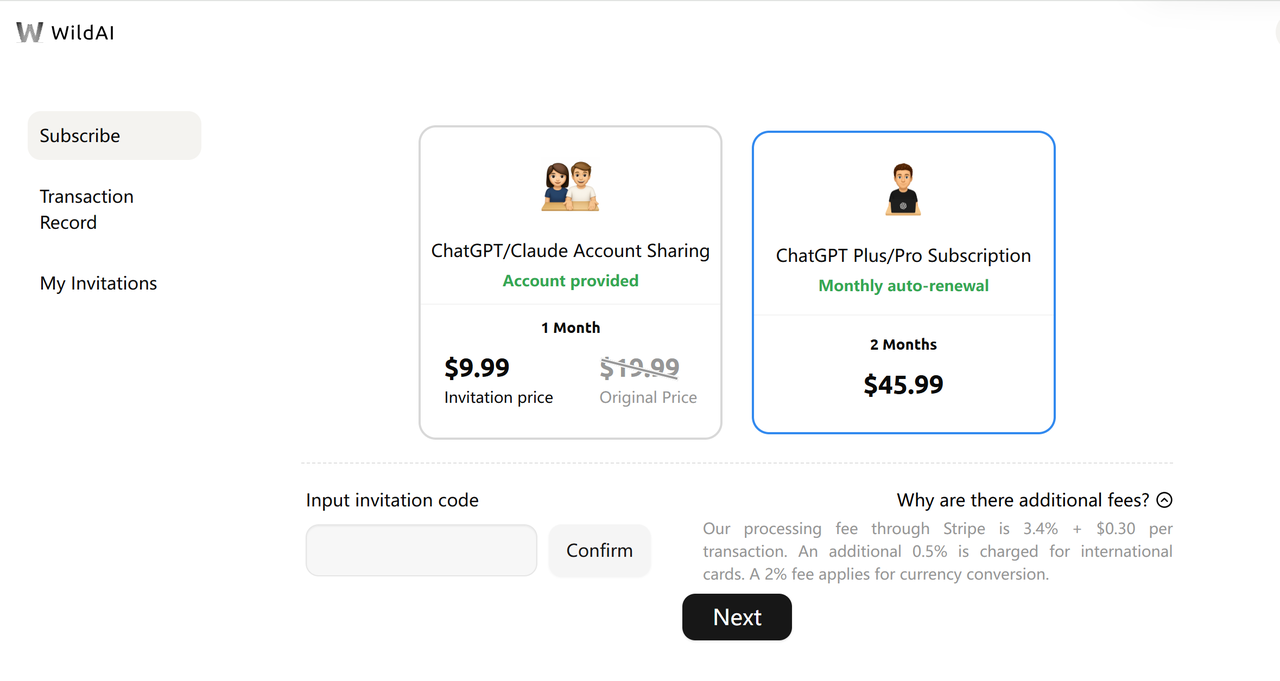Click the "2 Months" duration label
Viewport: 1280px width, 681px height.
[x=903, y=344]
